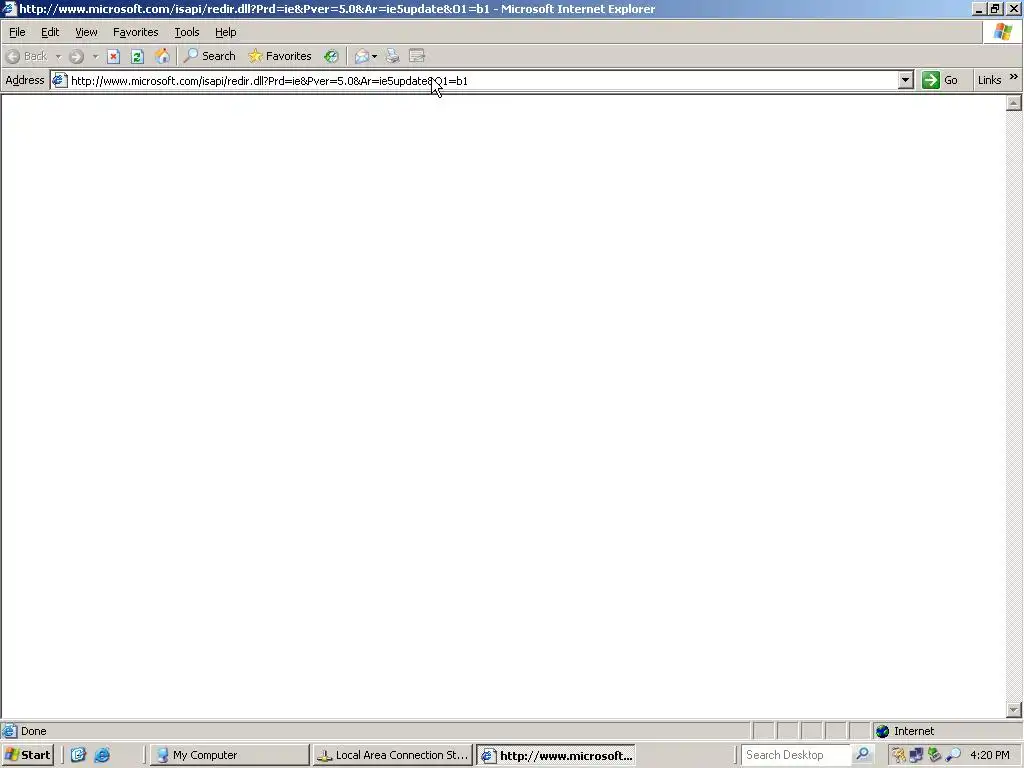The height and width of the screenshot is (768, 1024).
Task: Open the Back history dropdown arrow
Action: coord(58,57)
